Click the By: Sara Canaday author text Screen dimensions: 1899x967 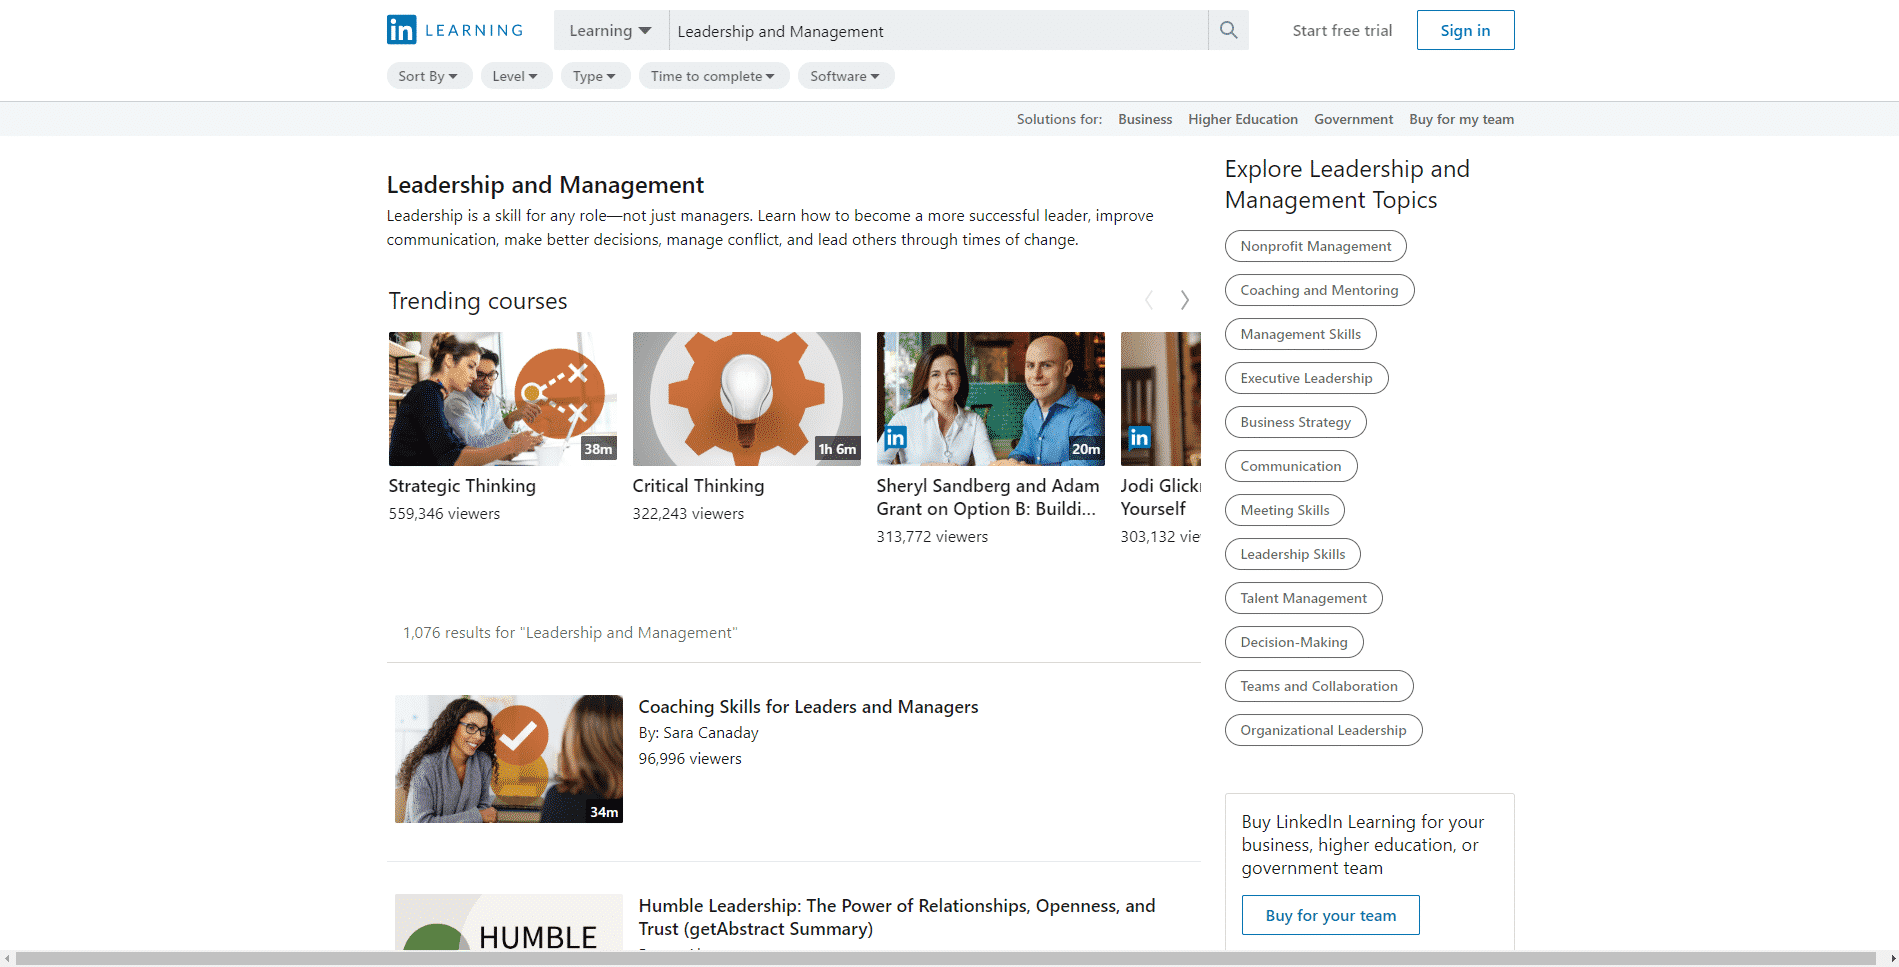698,733
